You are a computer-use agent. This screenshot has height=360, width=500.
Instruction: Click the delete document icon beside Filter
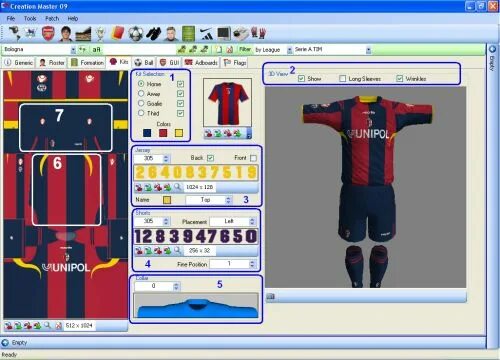point(230,50)
